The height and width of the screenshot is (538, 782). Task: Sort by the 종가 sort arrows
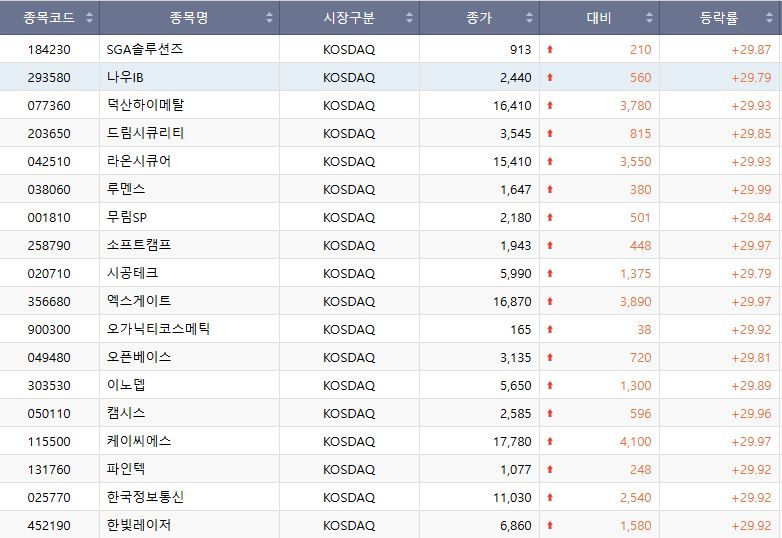pos(529,18)
